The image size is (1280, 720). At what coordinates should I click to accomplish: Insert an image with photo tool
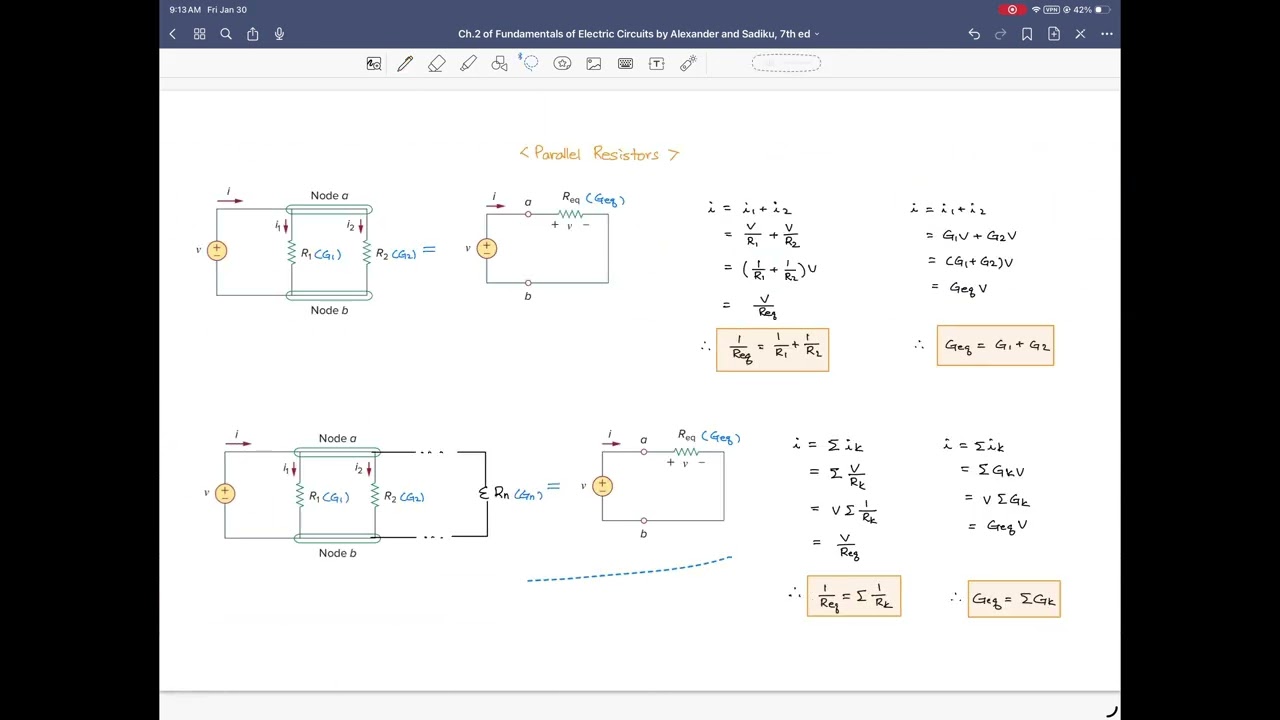(x=594, y=63)
